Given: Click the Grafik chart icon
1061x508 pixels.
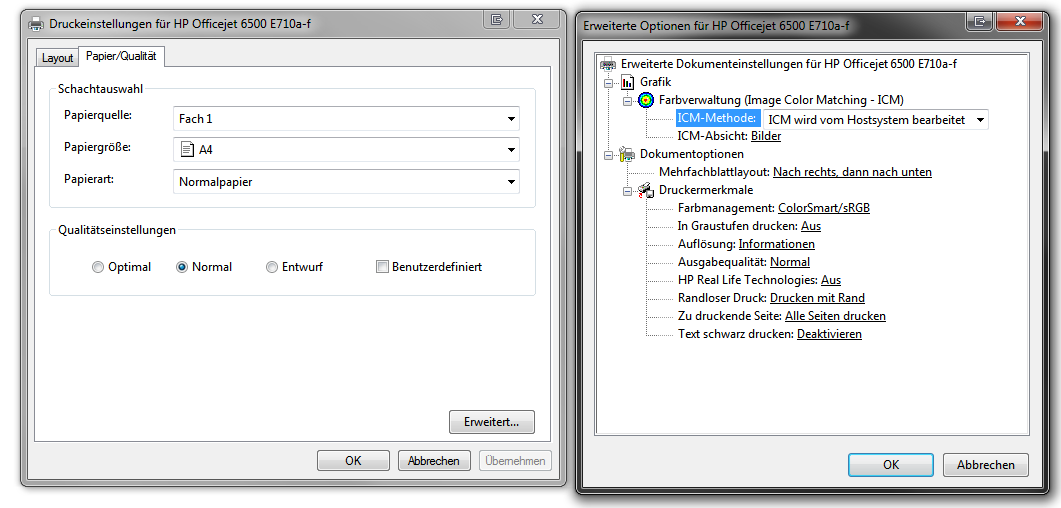Looking at the screenshot, I should (628, 83).
